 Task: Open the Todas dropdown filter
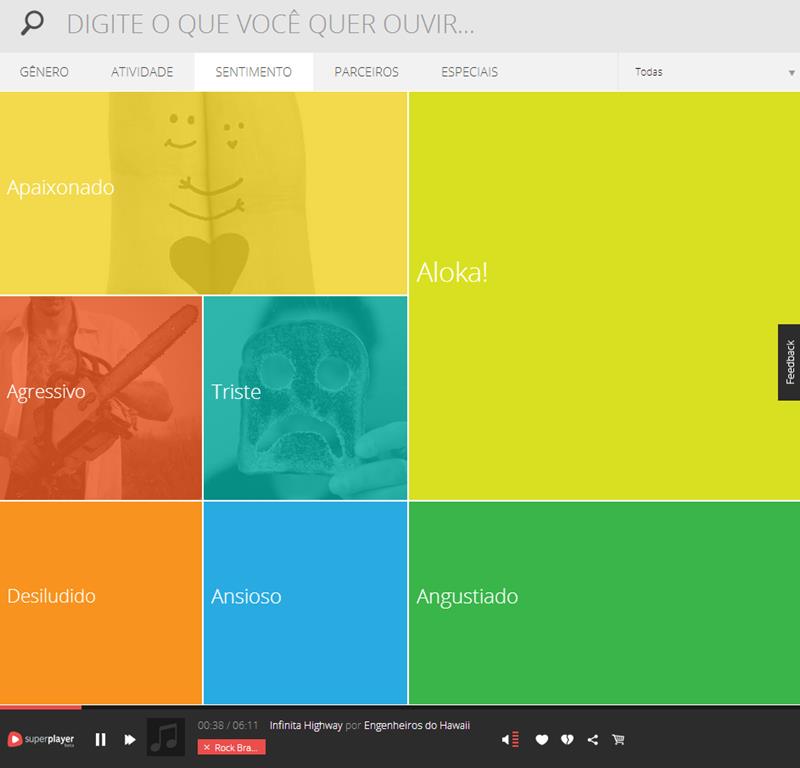(708, 72)
